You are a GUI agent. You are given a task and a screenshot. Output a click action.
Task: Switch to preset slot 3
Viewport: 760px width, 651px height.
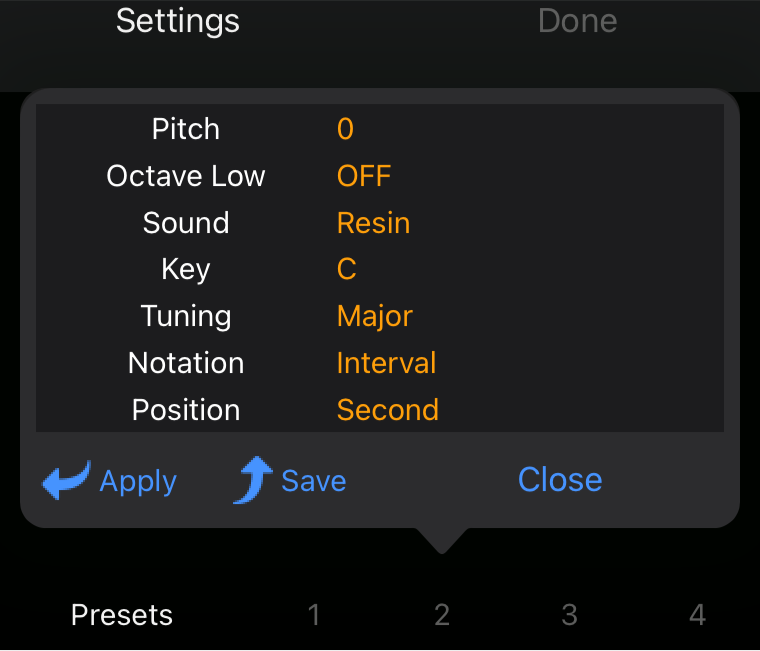(569, 615)
